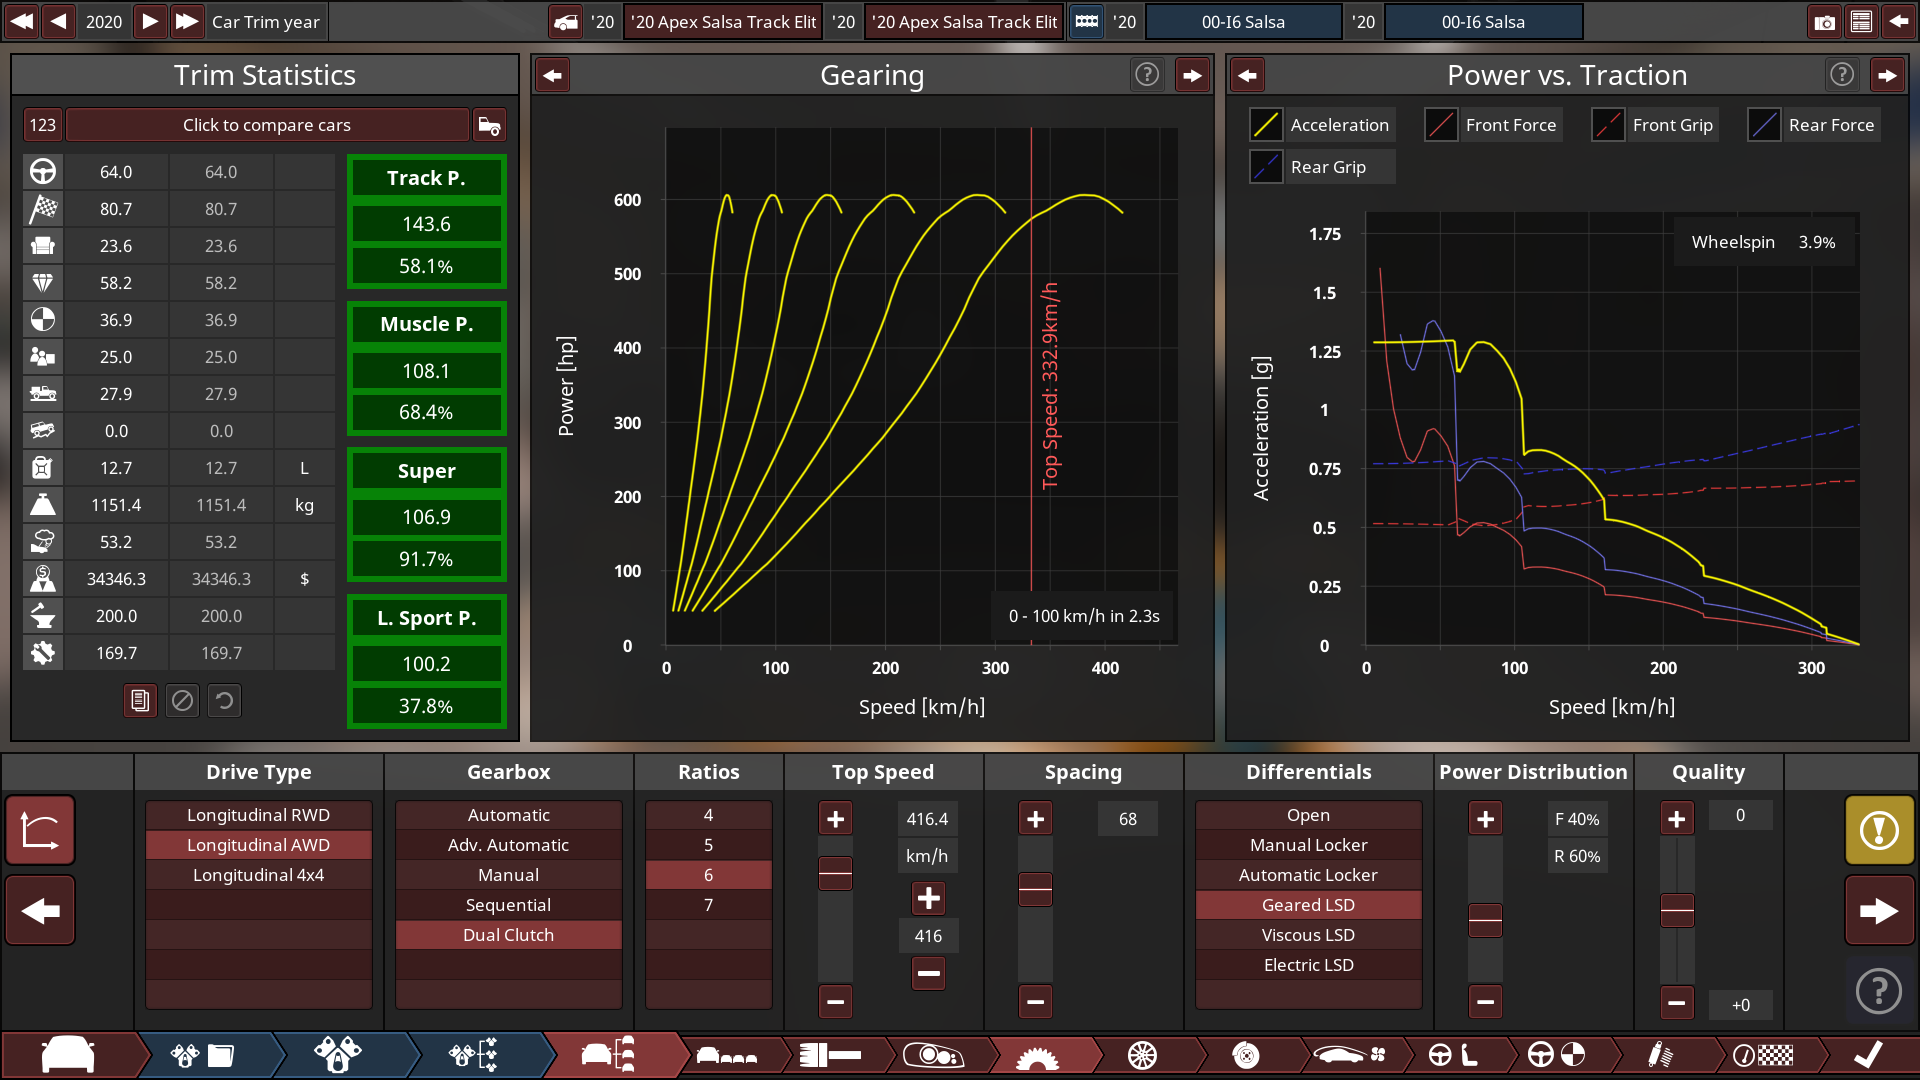Click the reset revert arrow icon

(x=225, y=701)
